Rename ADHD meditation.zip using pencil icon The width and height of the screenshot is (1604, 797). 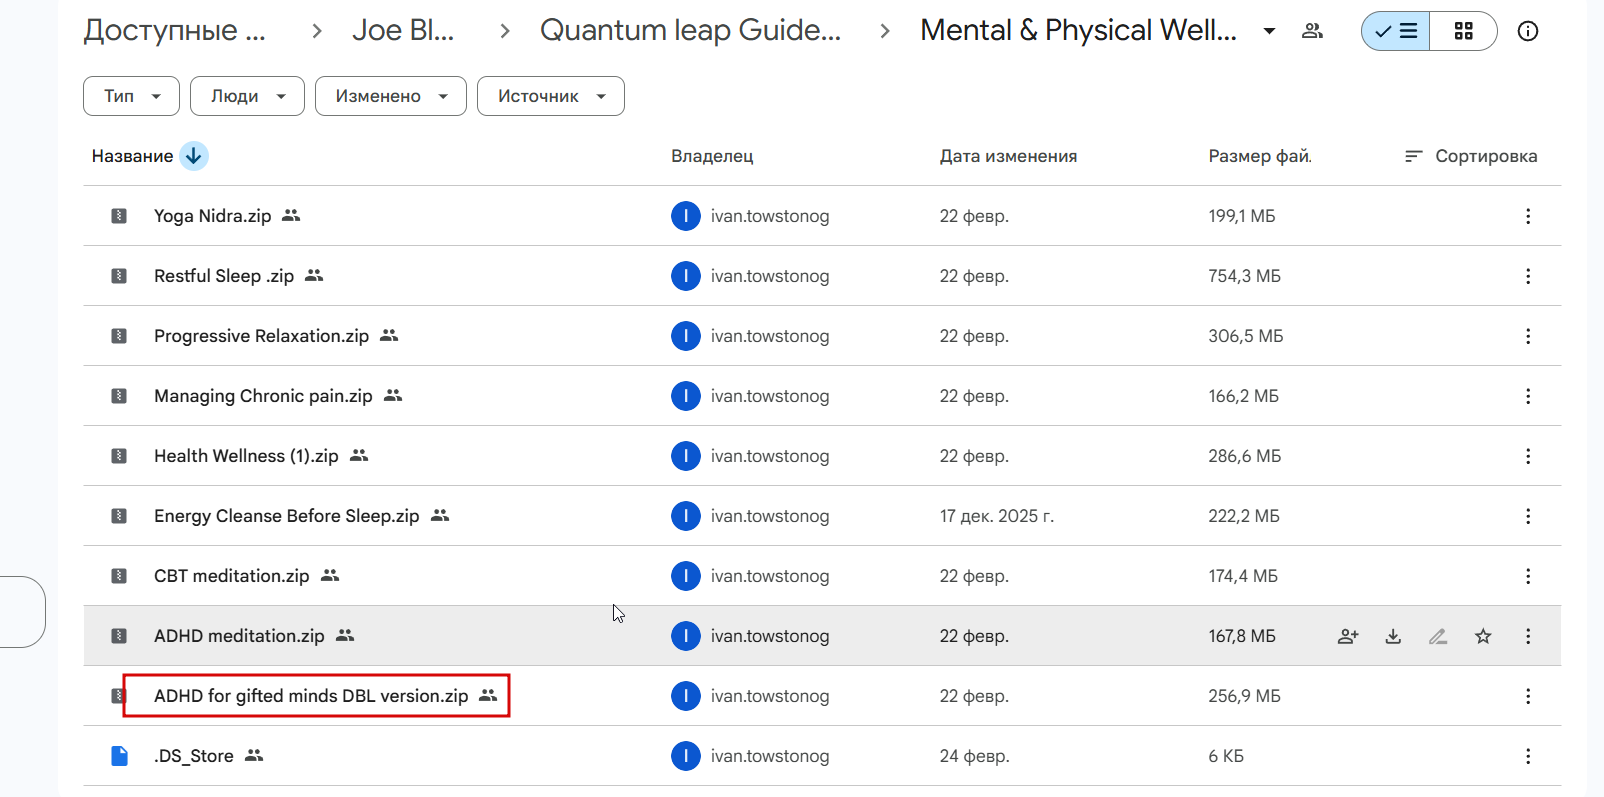(x=1438, y=636)
